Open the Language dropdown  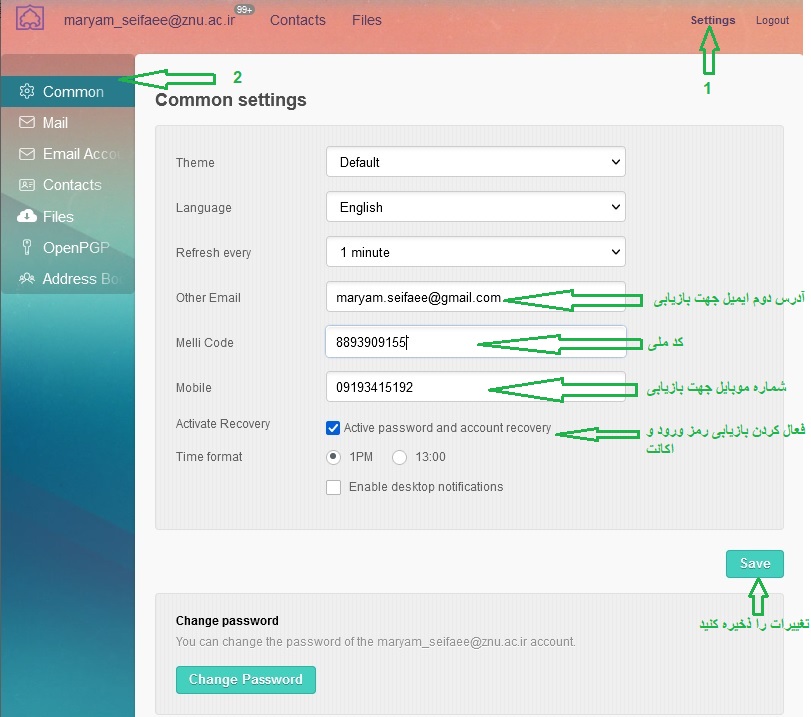(x=476, y=207)
